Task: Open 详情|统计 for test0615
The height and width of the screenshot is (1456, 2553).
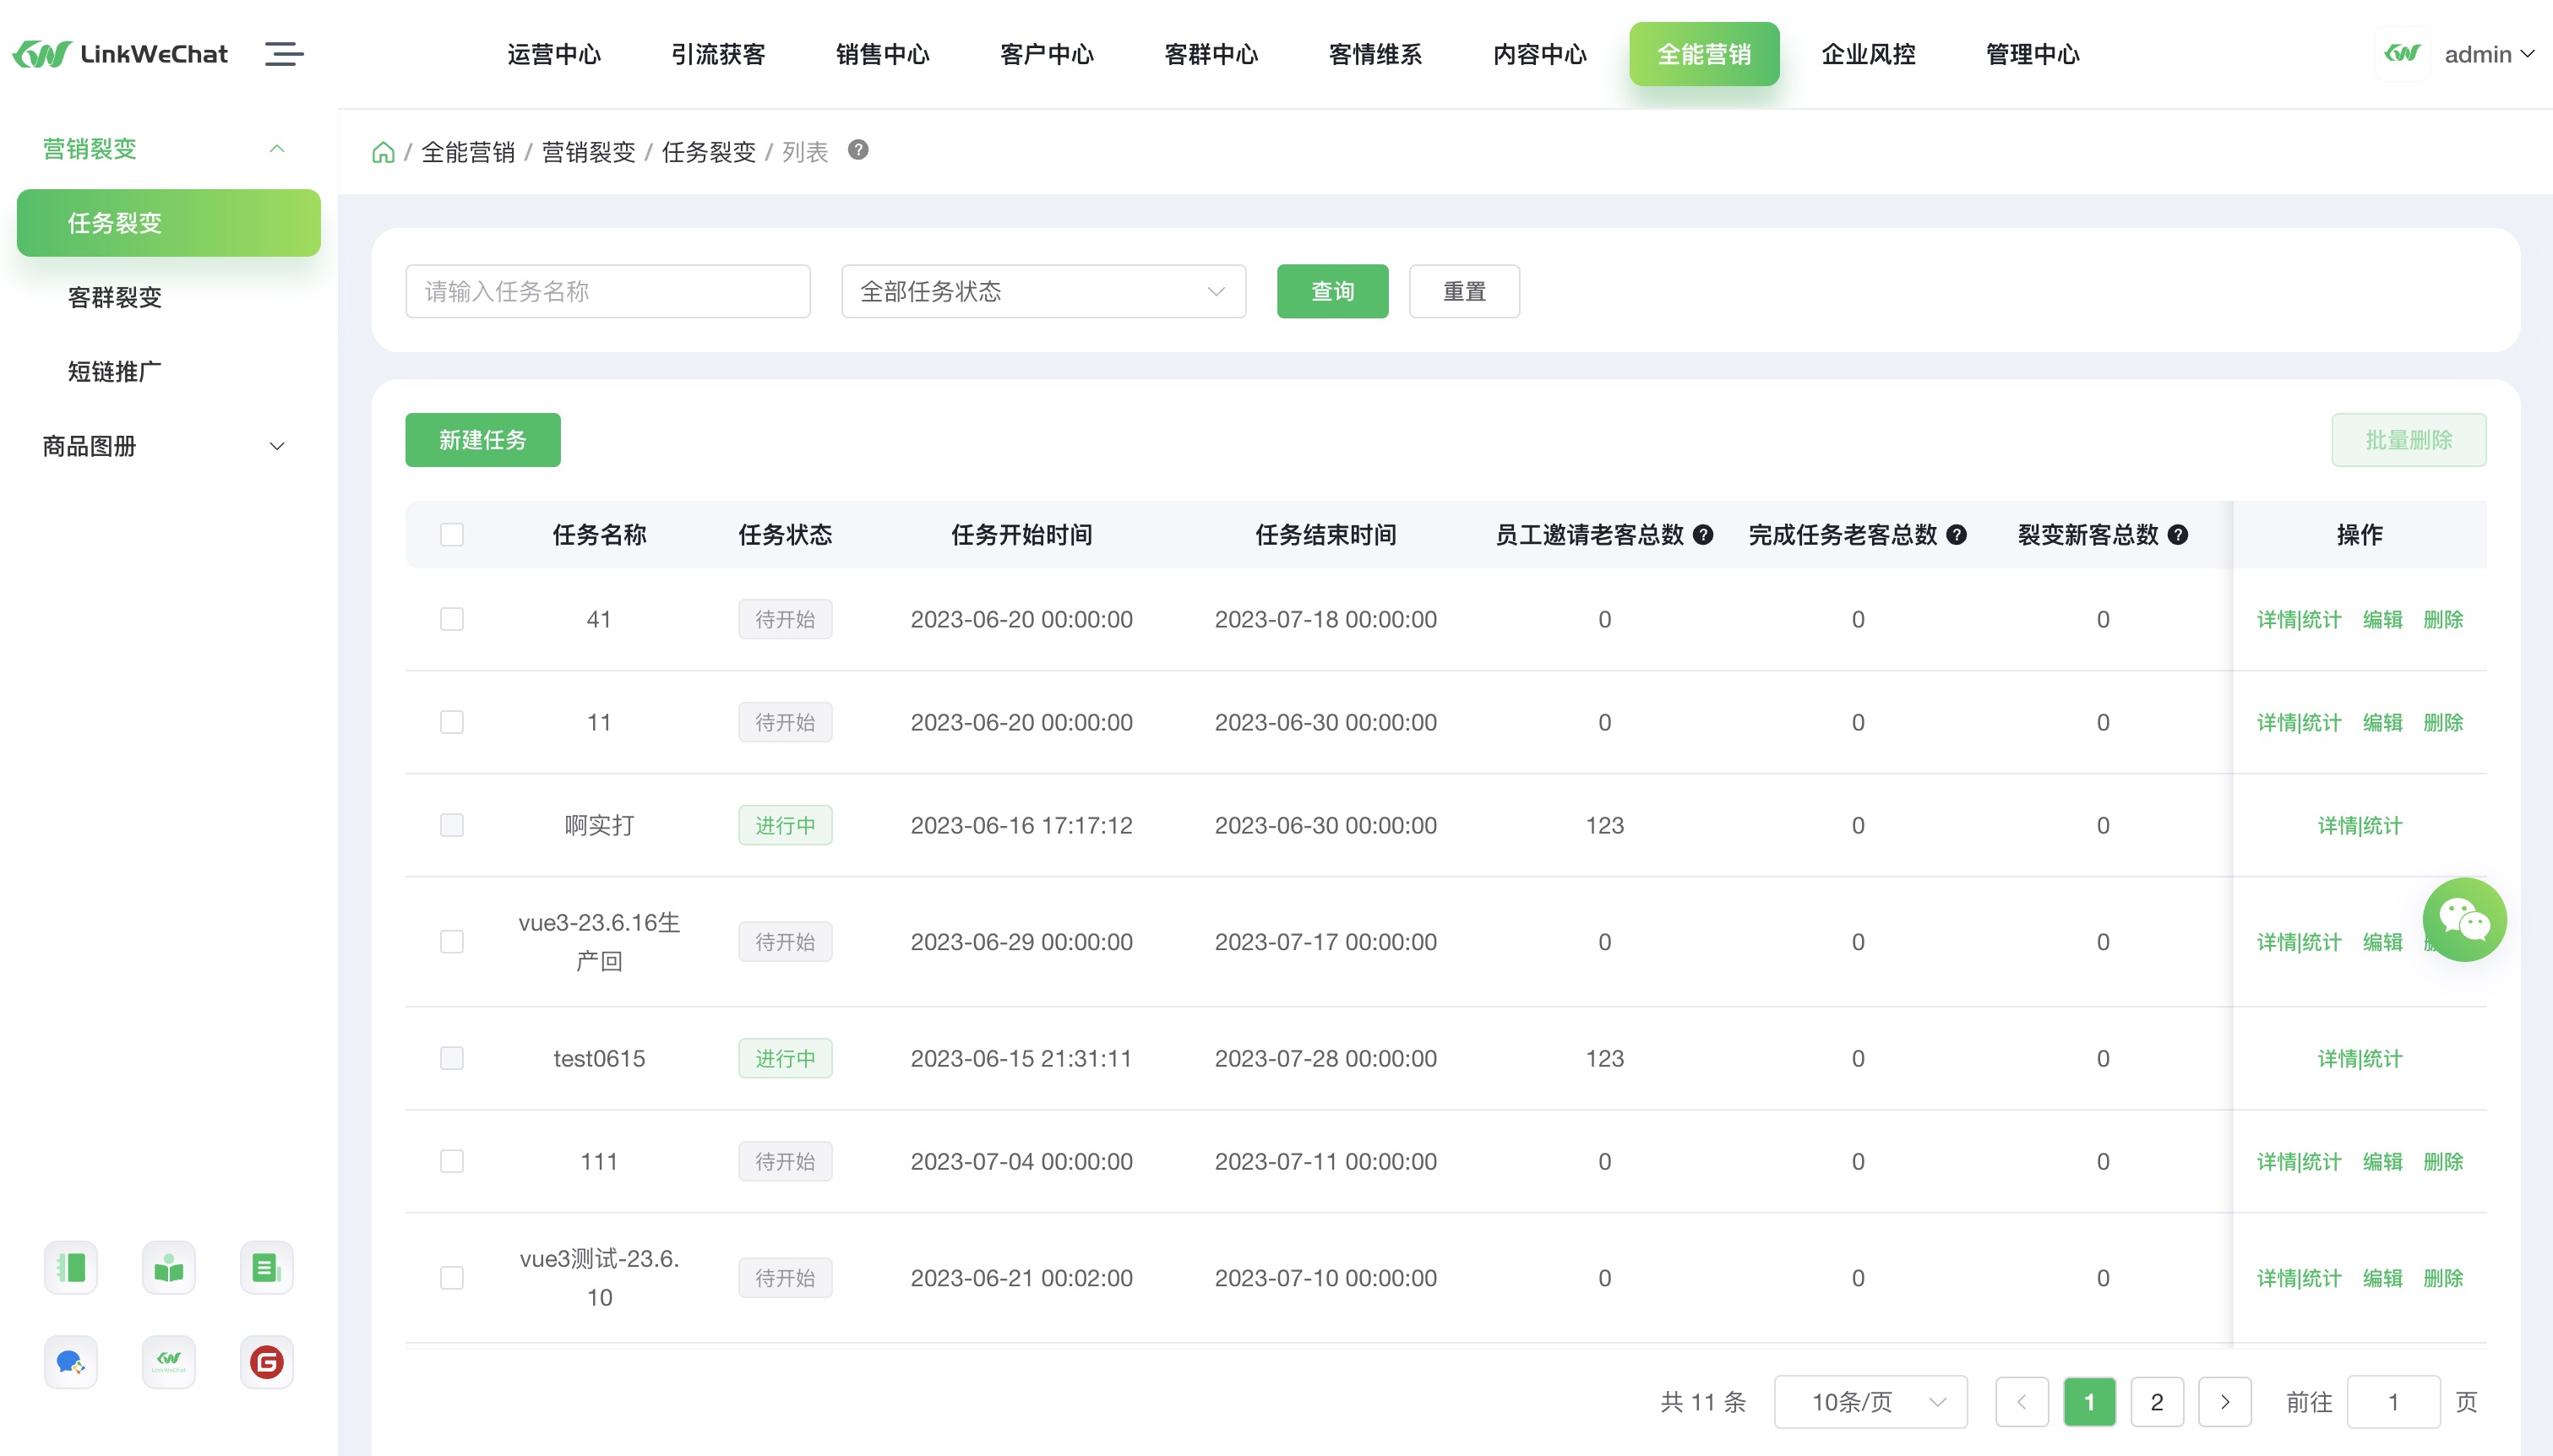Action: 2359,1058
